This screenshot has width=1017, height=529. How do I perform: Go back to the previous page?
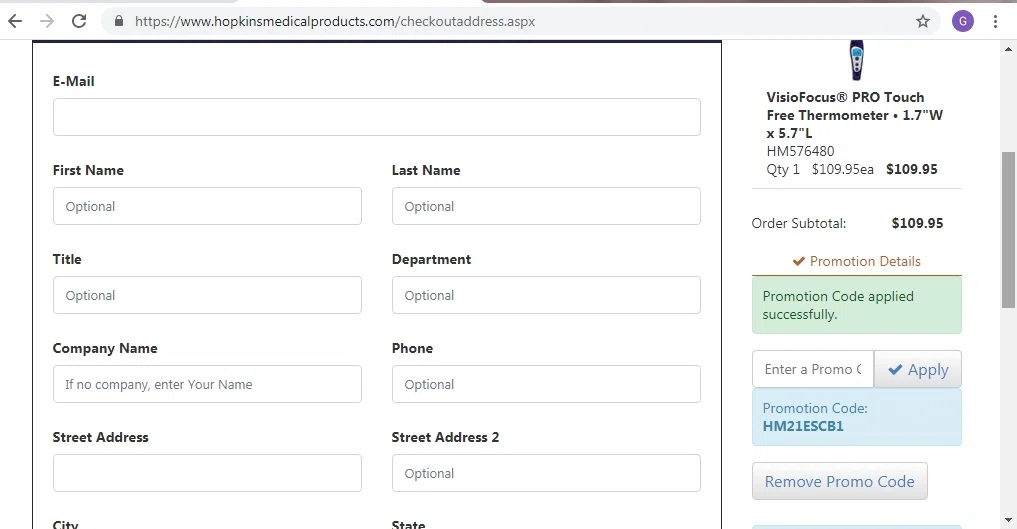click(15, 21)
